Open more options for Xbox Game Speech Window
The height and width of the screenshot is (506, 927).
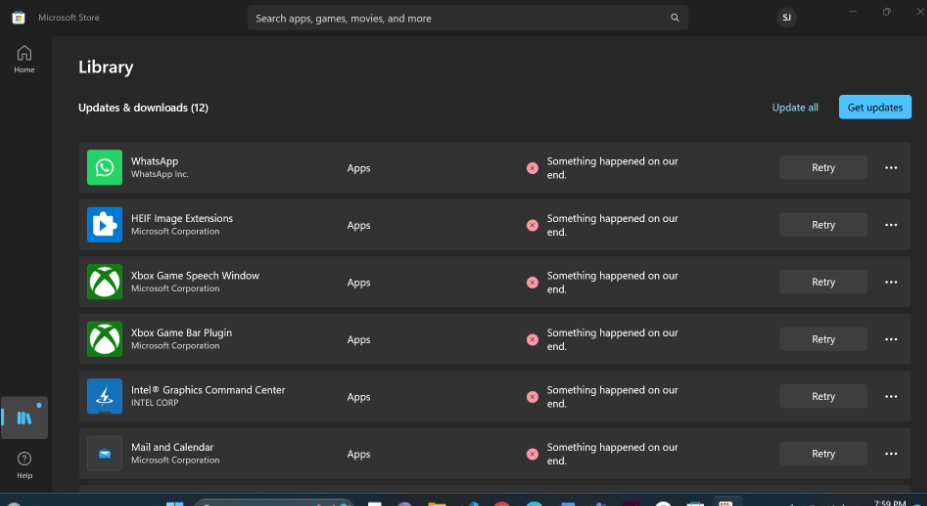[x=891, y=283]
